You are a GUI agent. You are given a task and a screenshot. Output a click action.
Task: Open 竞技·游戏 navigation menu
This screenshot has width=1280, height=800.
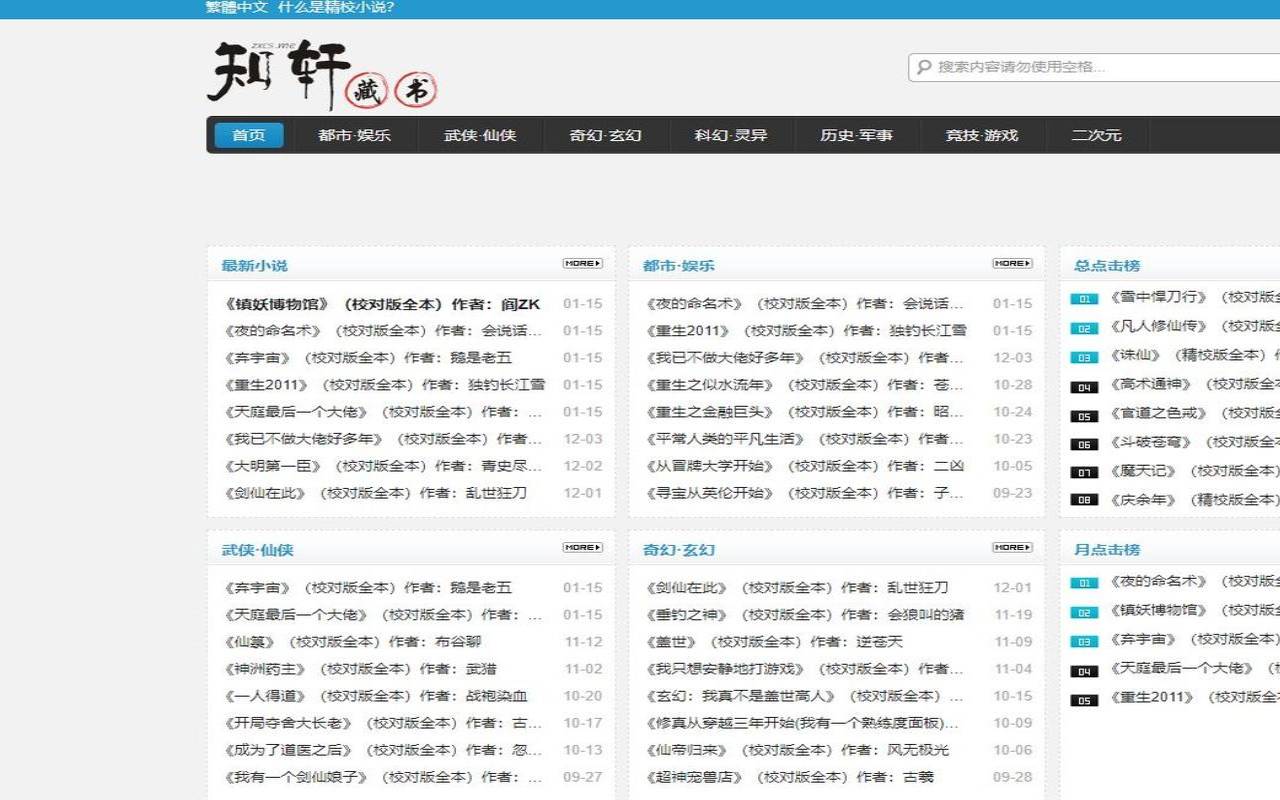[x=982, y=135]
